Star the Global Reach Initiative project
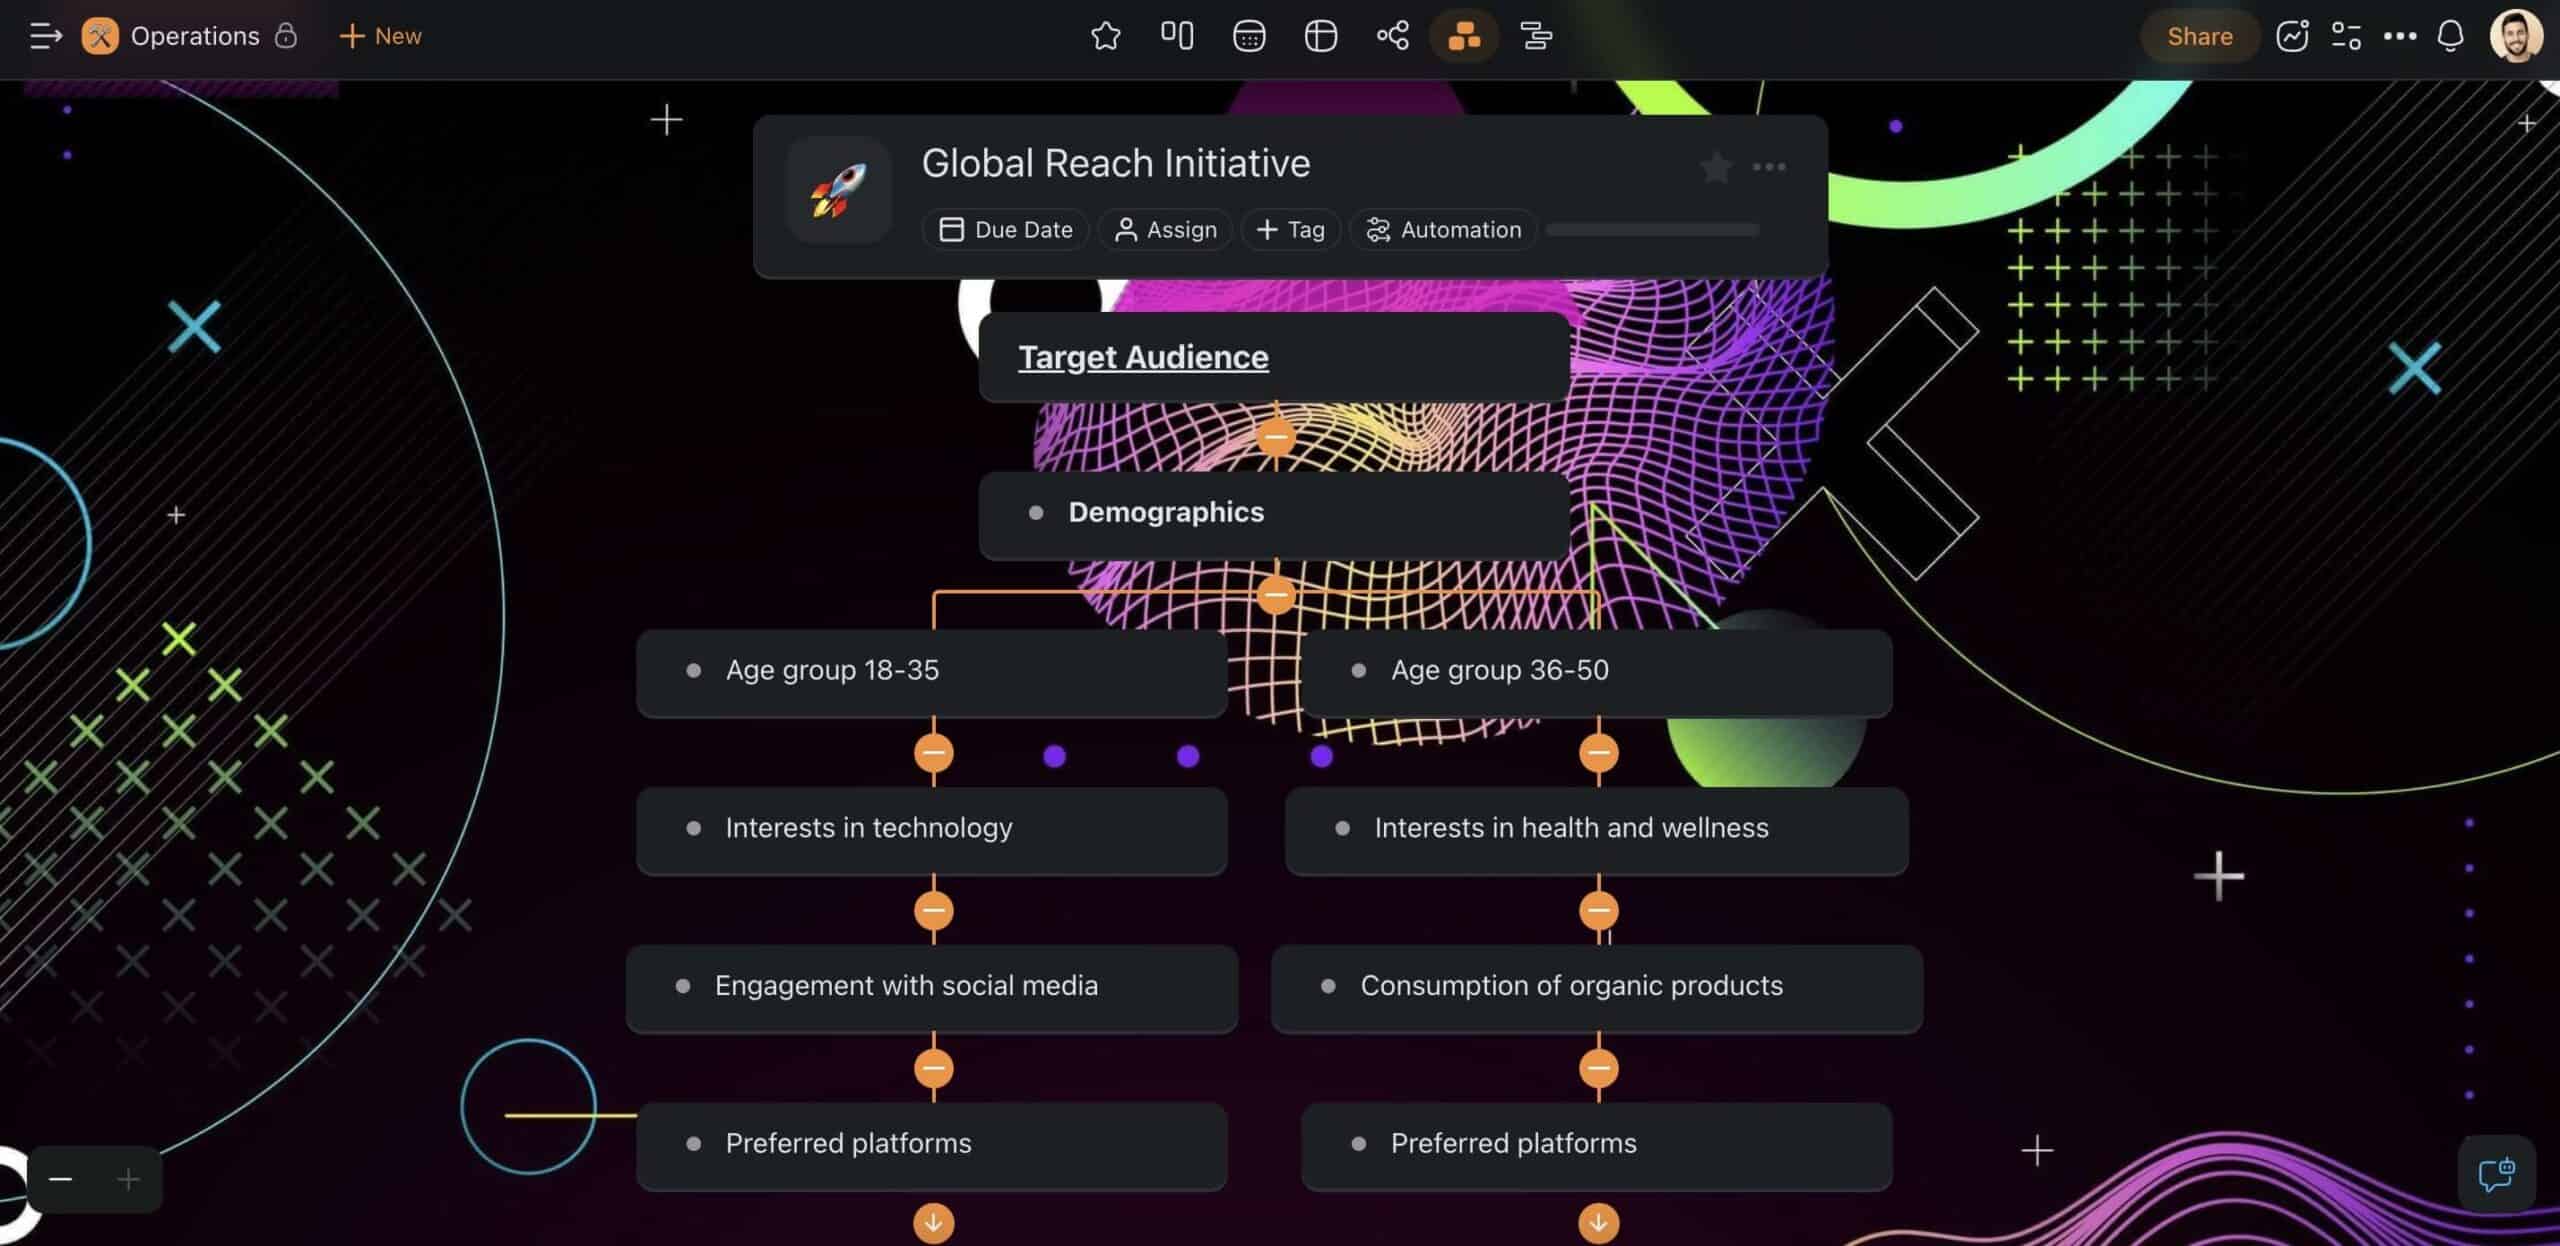Viewport: 2560px width, 1246px height. point(1716,167)
